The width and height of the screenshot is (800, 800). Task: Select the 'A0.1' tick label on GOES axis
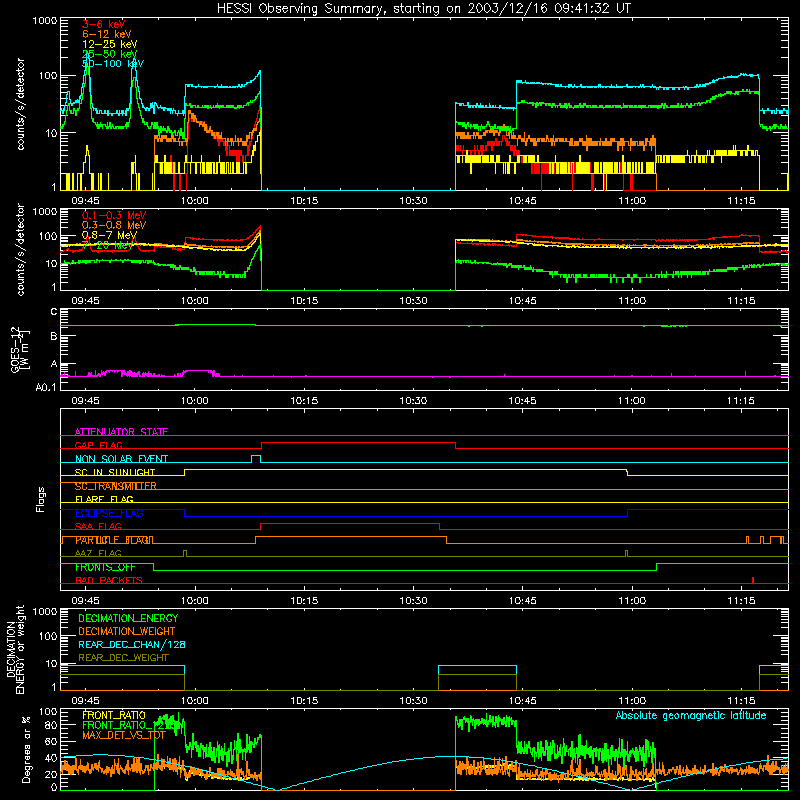click(x=46, y=387)
